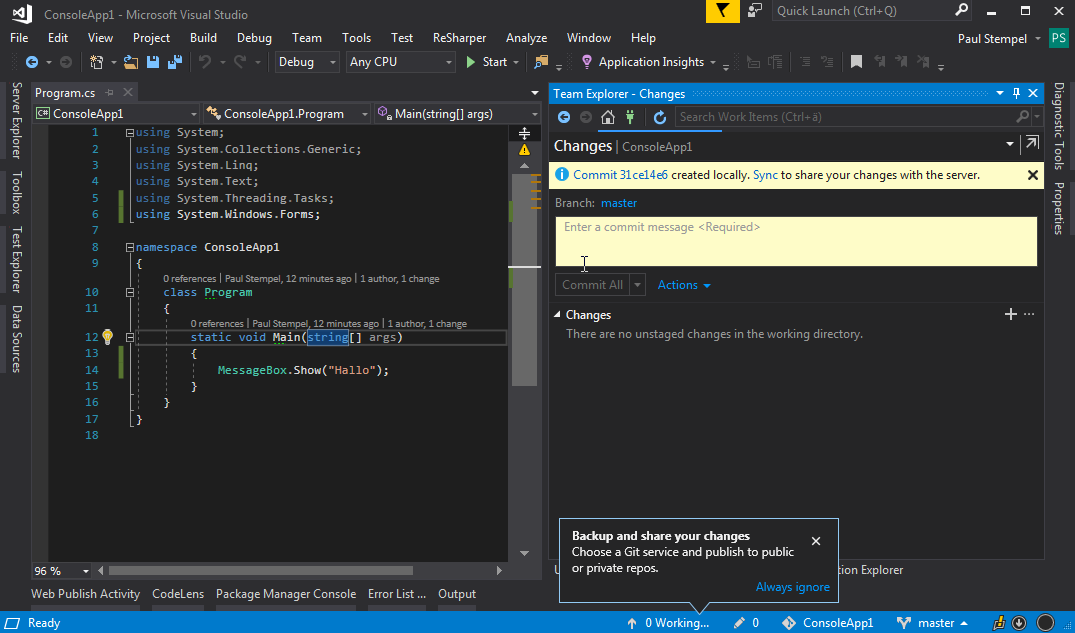Click the Navigate Backward toolbar arrow
Screen dimensions: 1075x633
point(32,62)
